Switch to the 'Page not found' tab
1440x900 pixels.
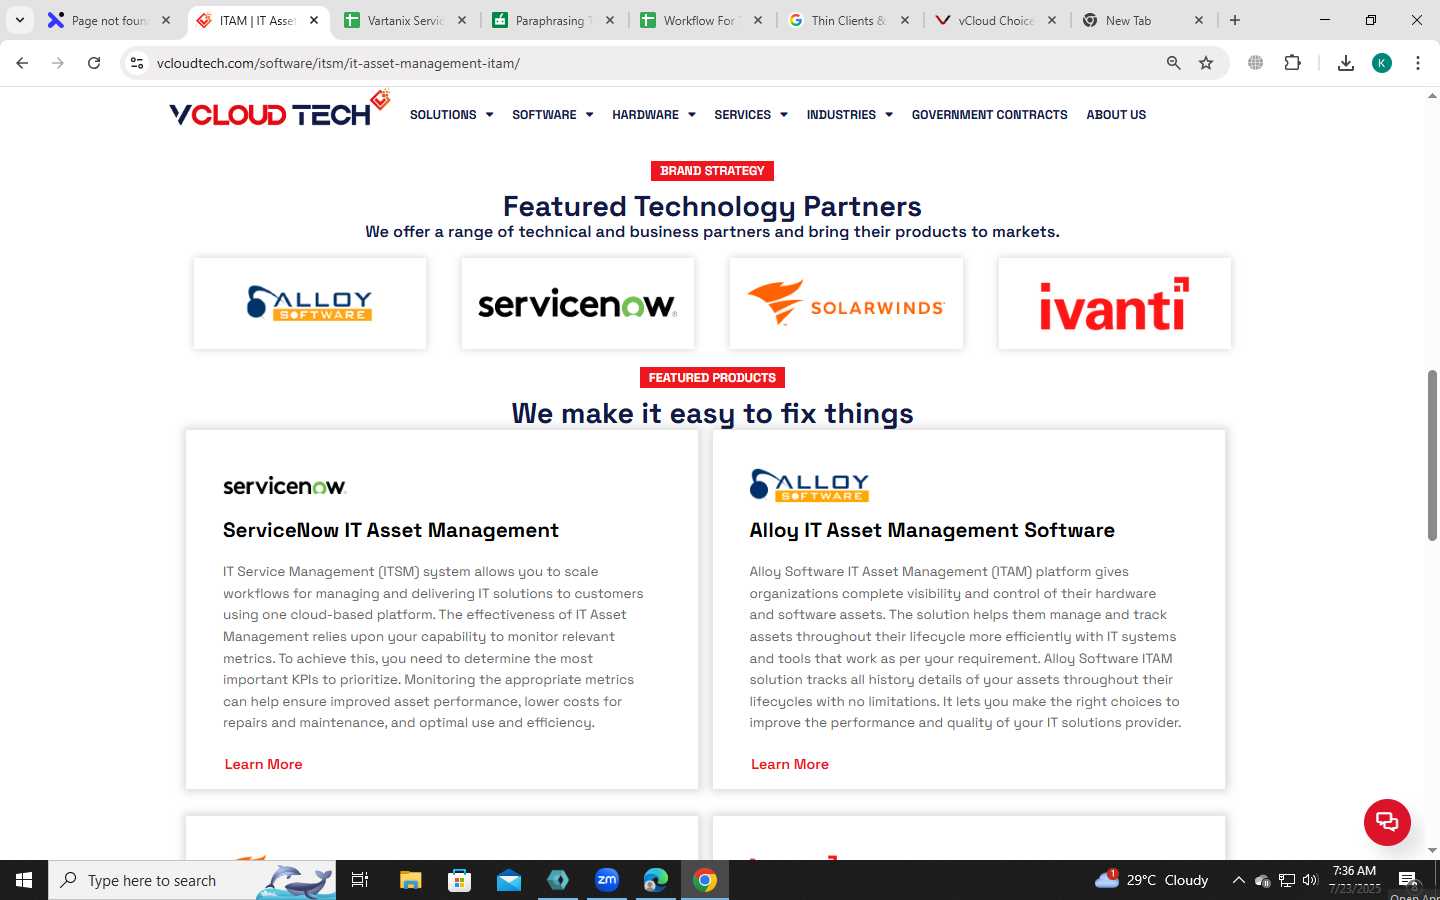108,20
